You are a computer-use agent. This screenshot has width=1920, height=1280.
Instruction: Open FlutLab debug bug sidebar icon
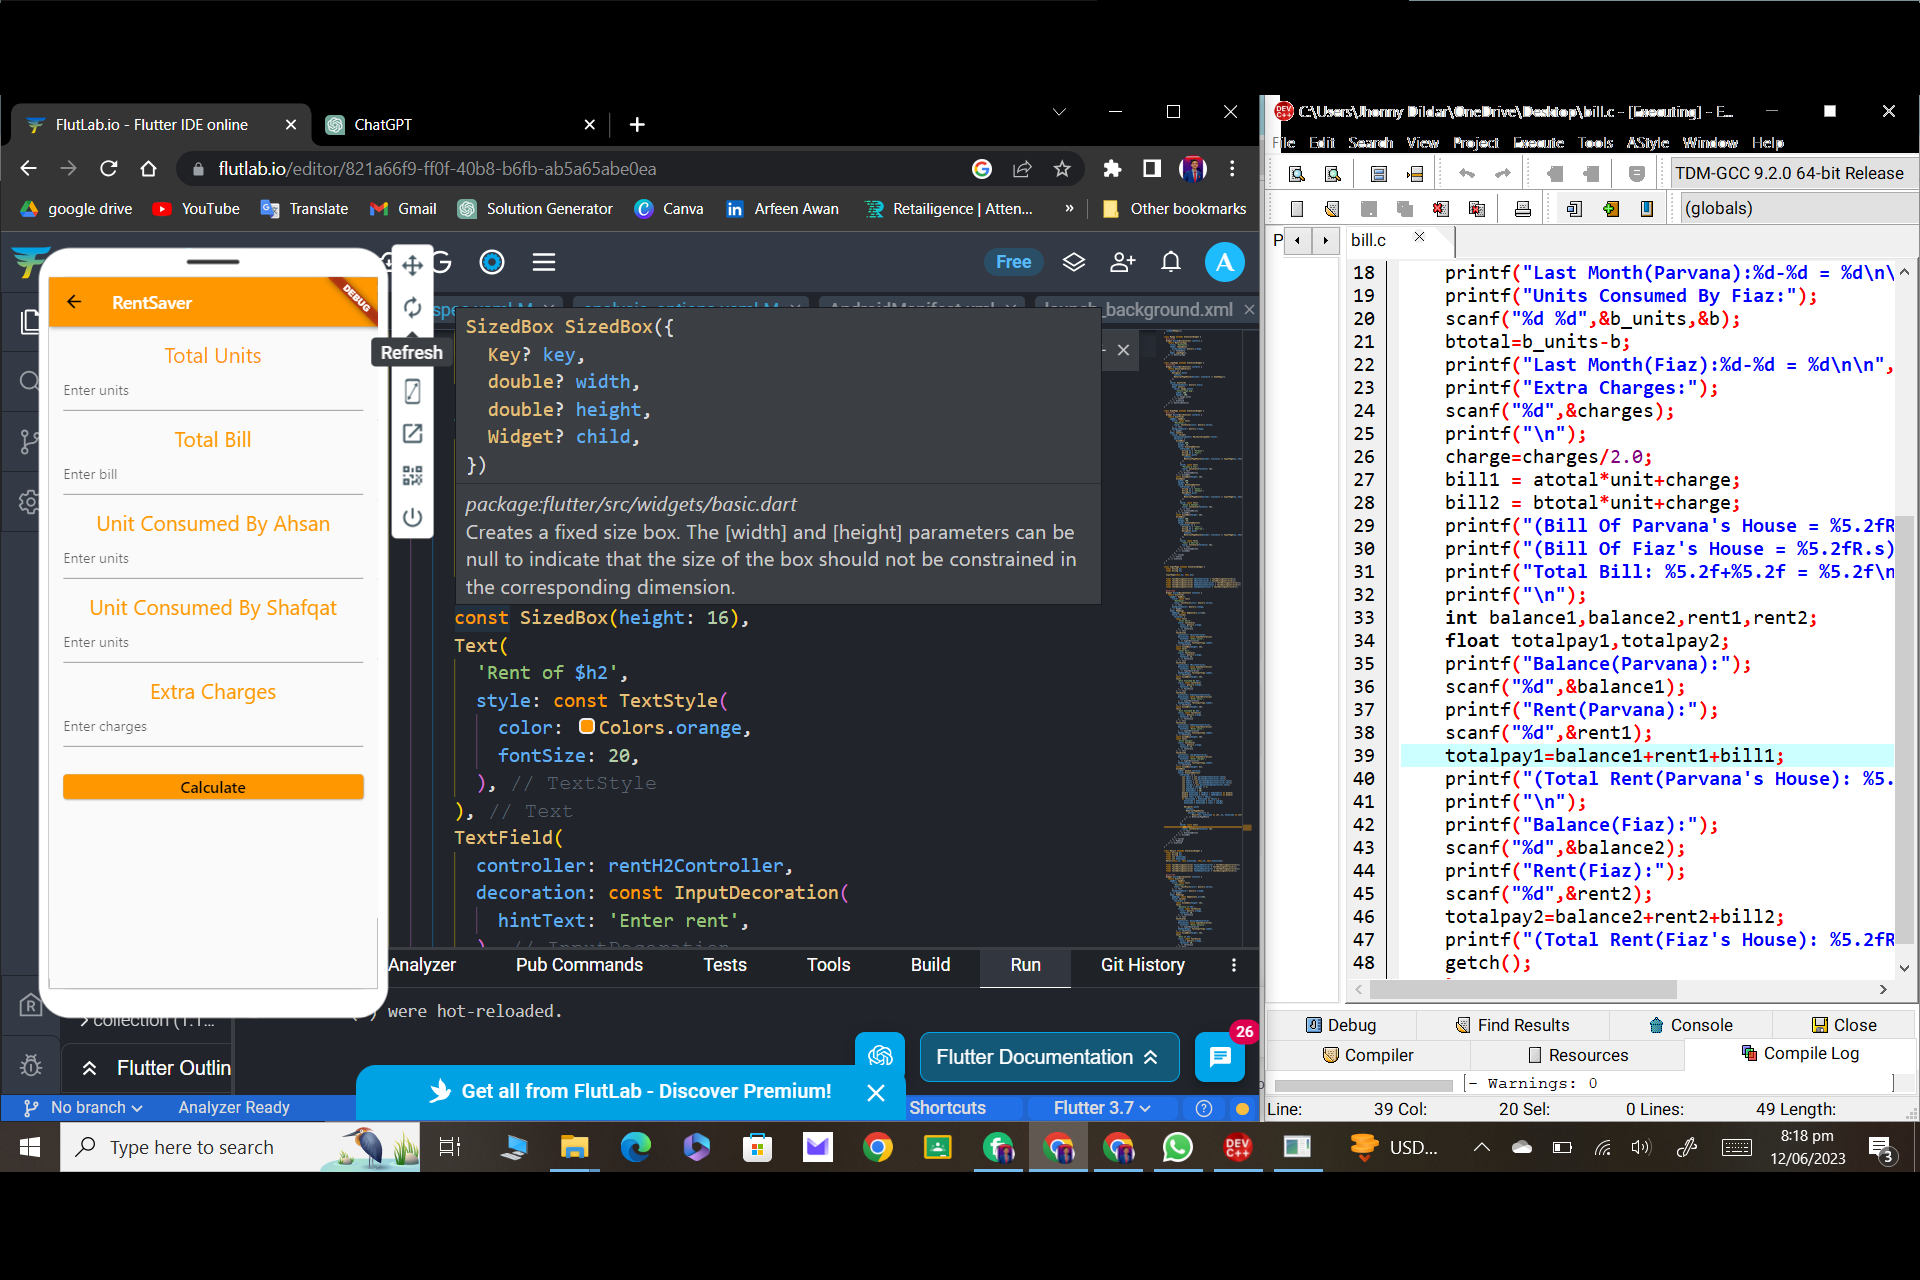[x=30, y=1066]
